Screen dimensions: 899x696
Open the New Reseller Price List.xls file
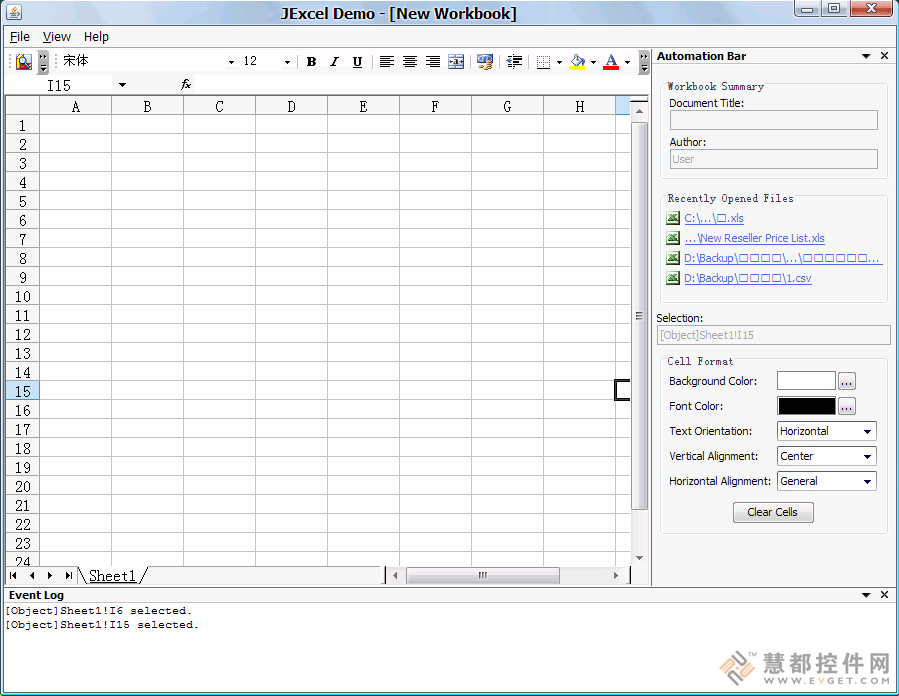click(x=754, y=238)
